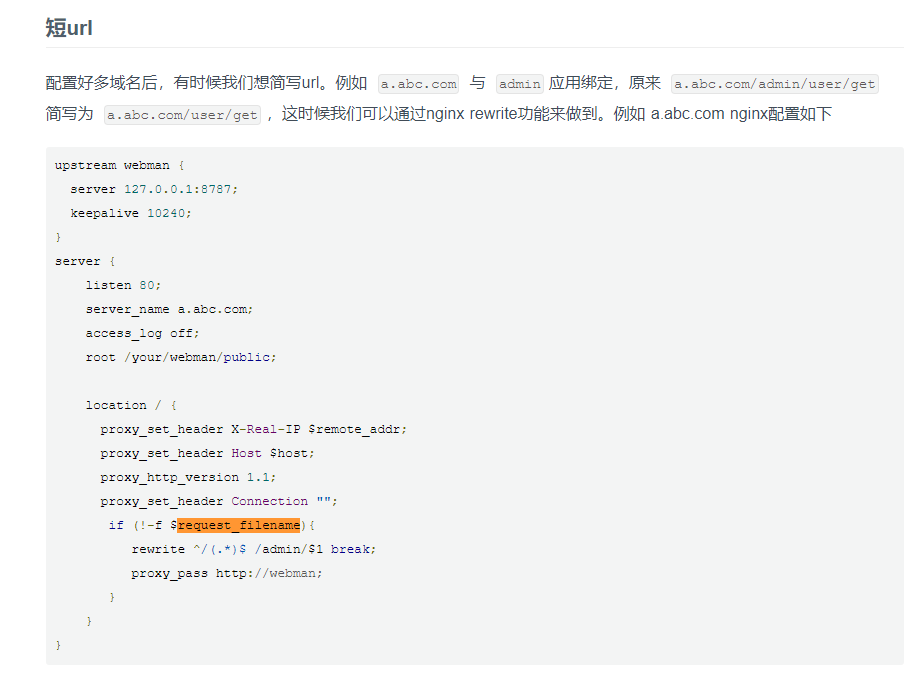919x683 pixels.
Task: Click the location / { line
Action: 131,406
